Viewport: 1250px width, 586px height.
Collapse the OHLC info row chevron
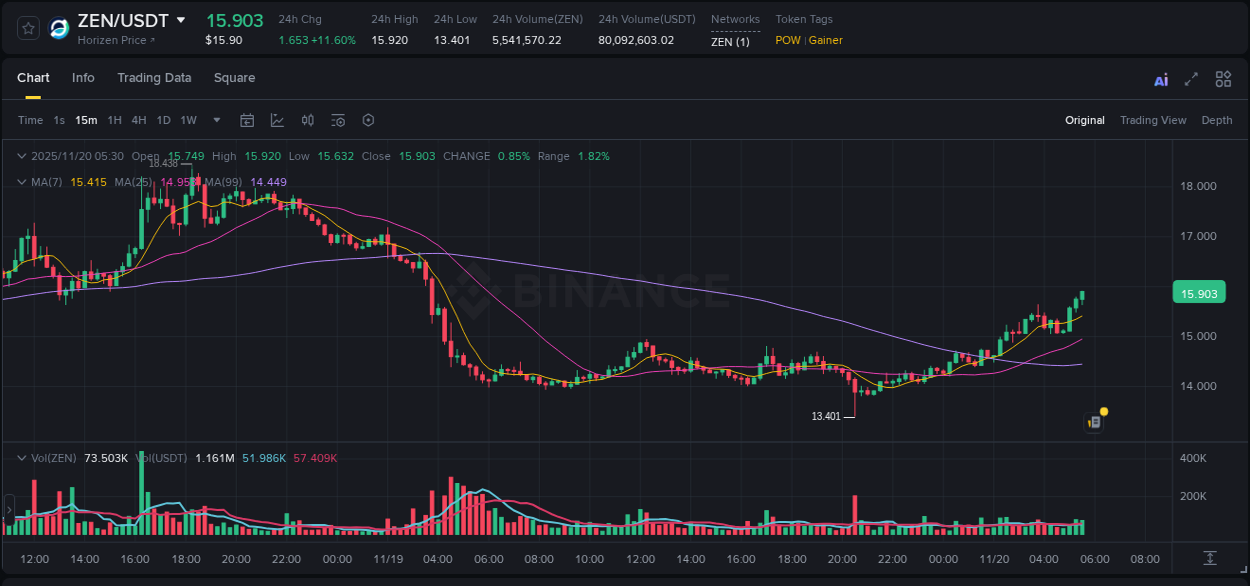tap(21, 156)
